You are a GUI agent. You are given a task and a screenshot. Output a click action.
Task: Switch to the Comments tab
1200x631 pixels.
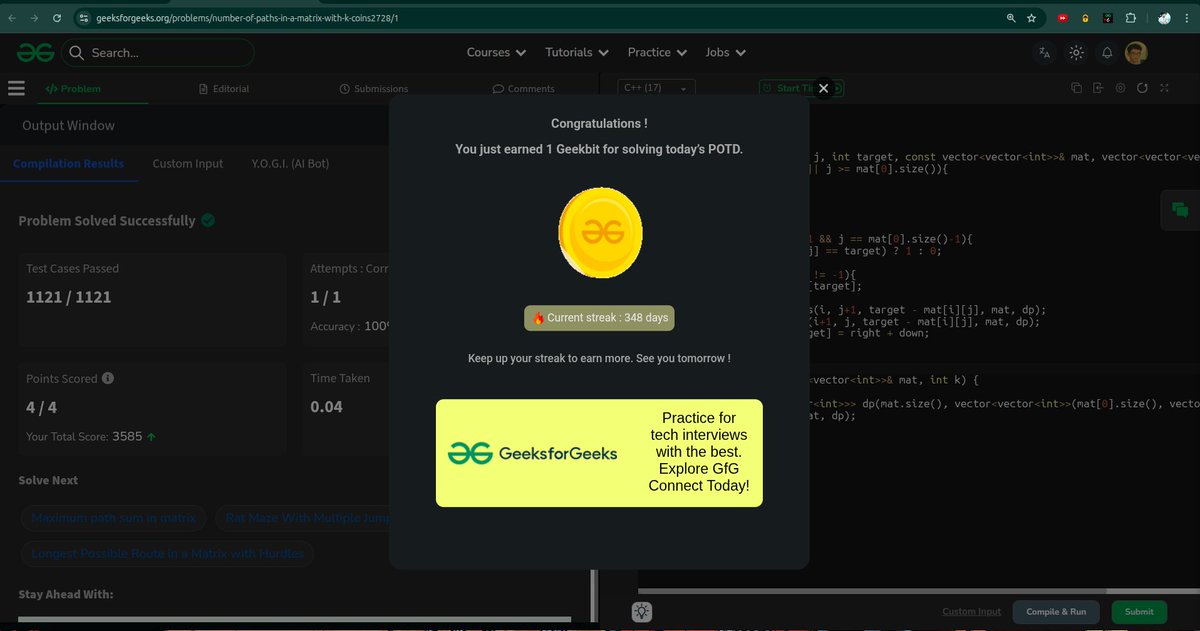523,89
